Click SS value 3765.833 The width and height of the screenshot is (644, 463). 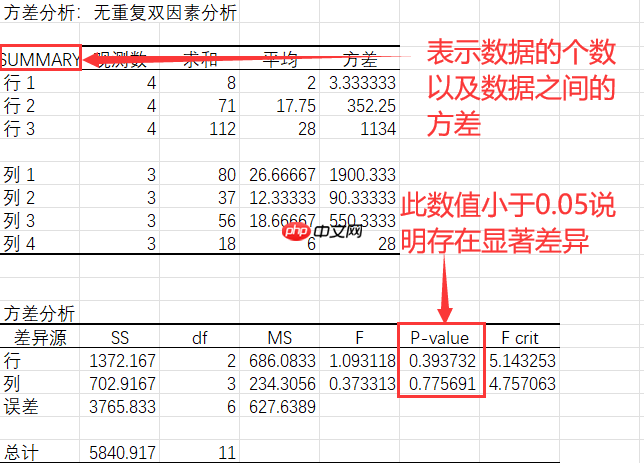coord(122,407)
